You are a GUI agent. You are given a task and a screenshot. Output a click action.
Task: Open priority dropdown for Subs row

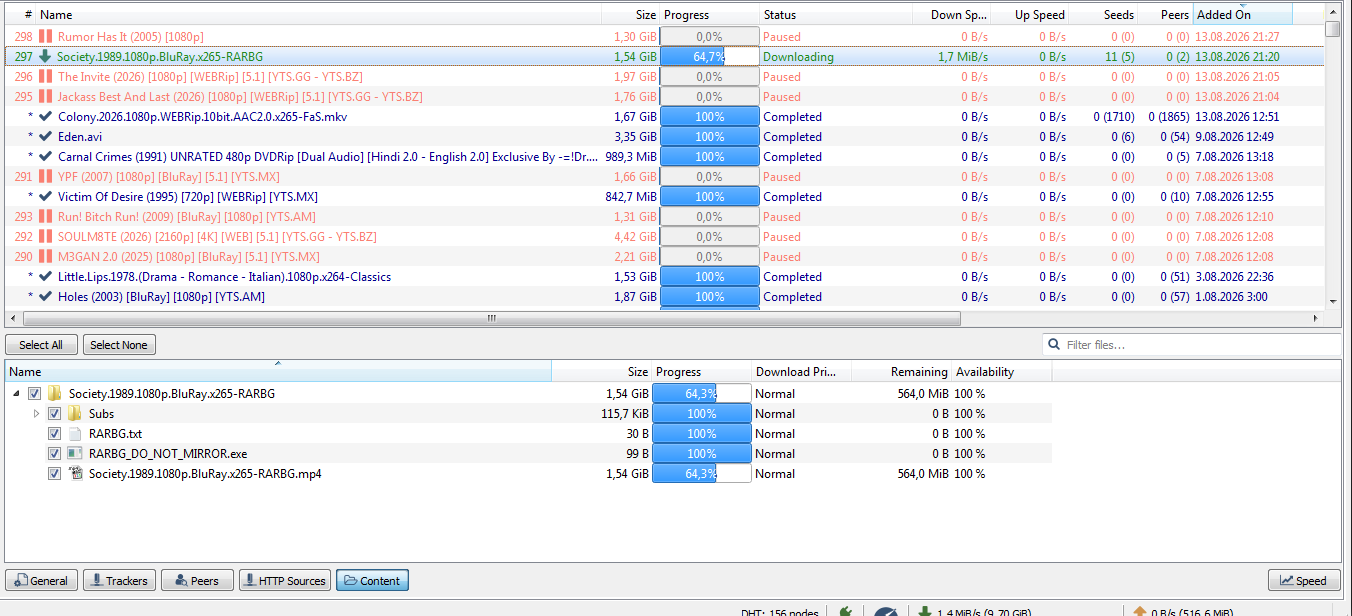[801, 413]
